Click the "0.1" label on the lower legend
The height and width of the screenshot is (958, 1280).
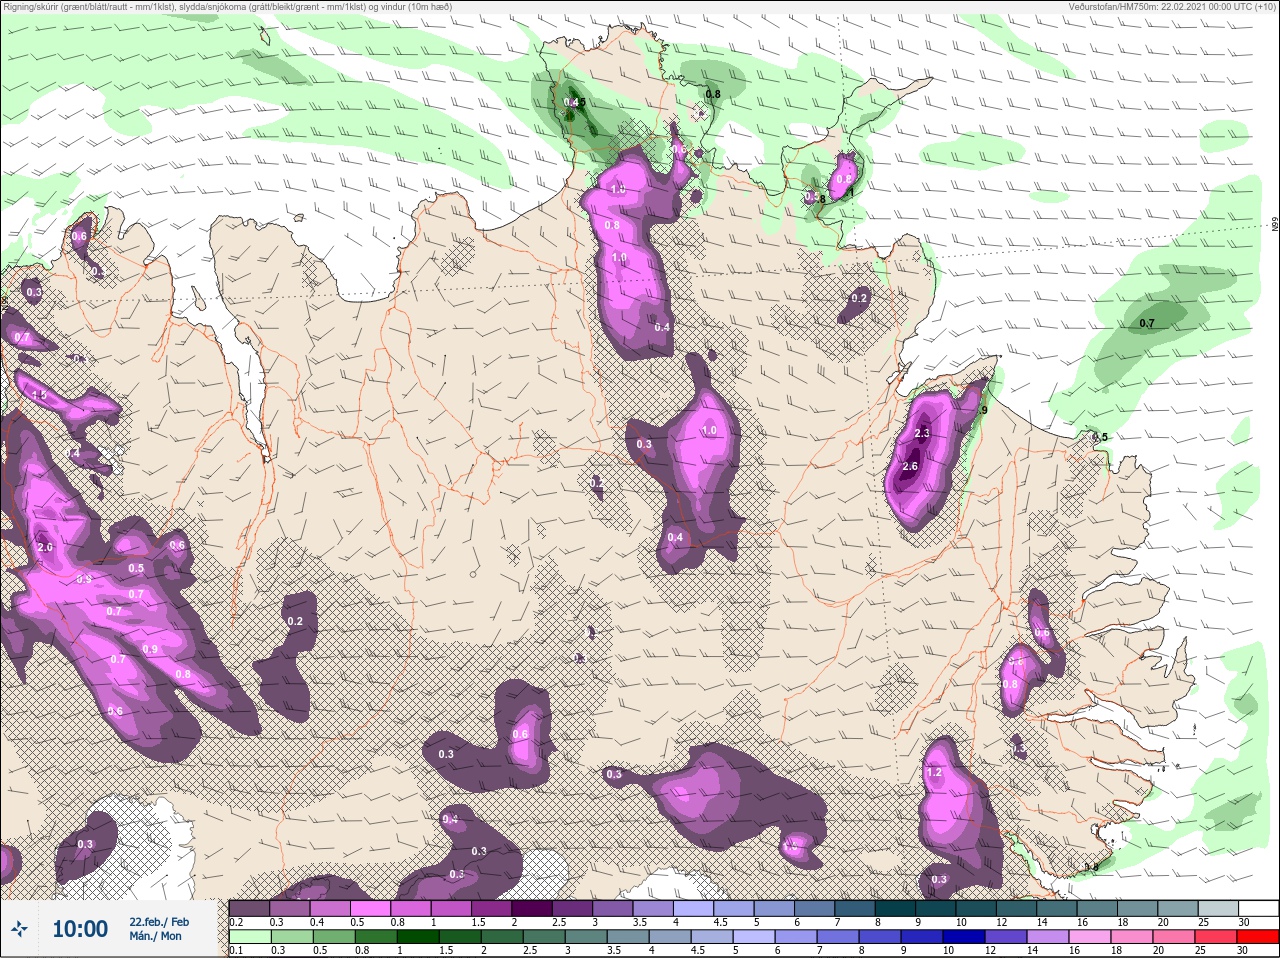click(236, 950)
